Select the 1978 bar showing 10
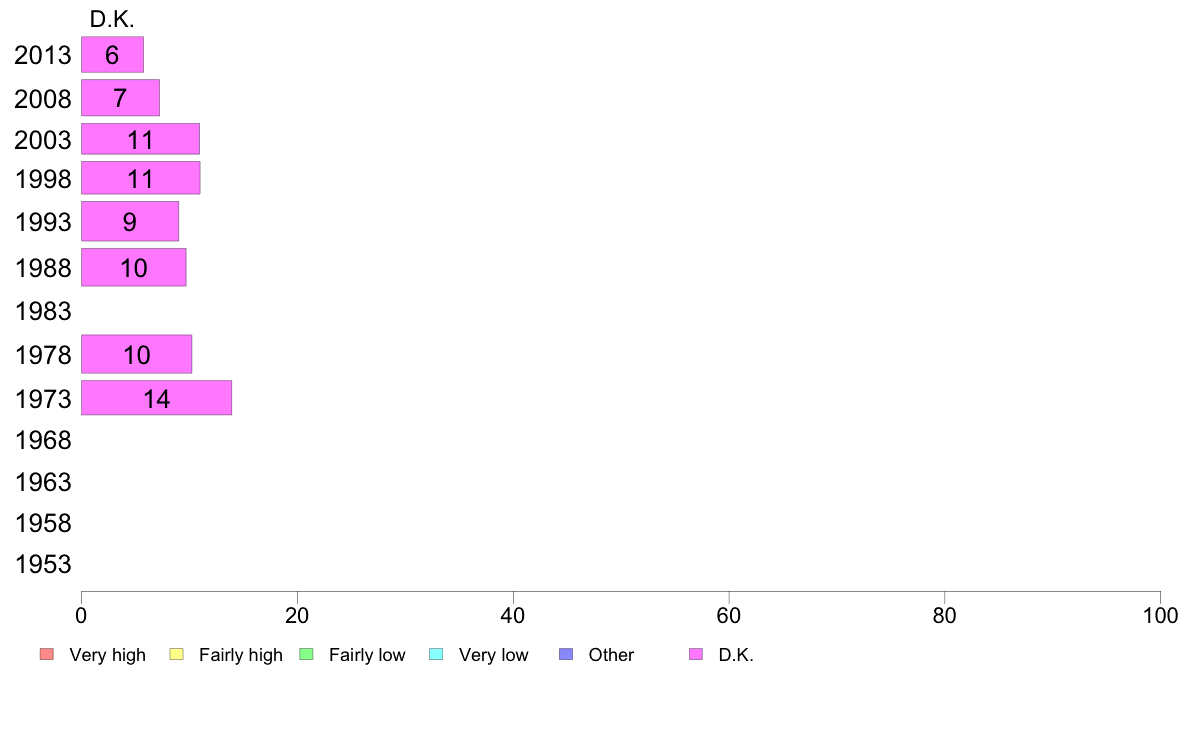Screen dimensions: 1188x736 point(136,355)
